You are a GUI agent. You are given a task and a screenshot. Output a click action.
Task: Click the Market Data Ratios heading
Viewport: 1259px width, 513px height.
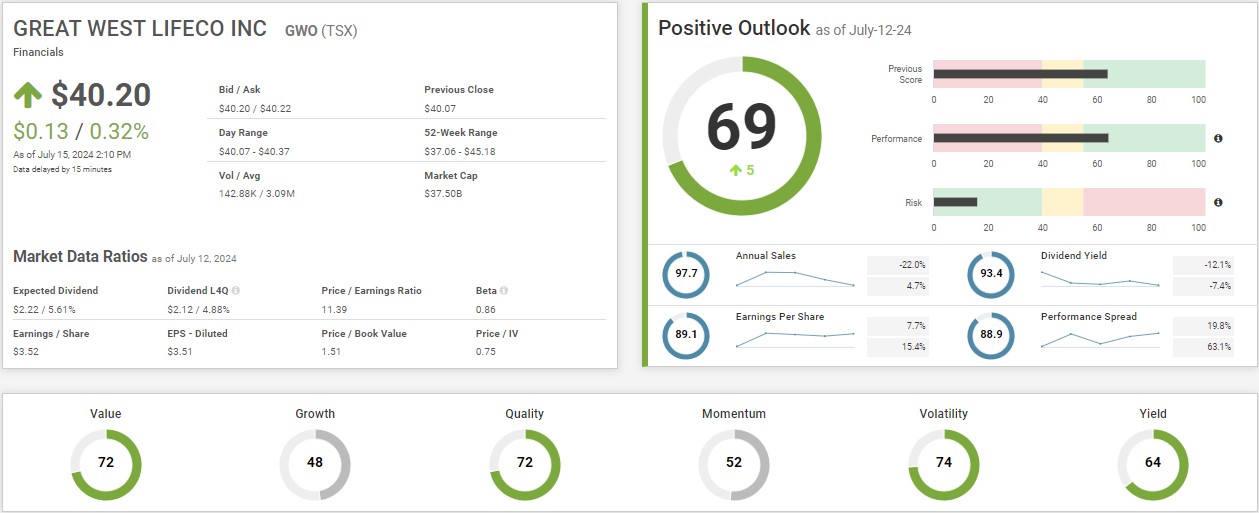tap(80, 257)
